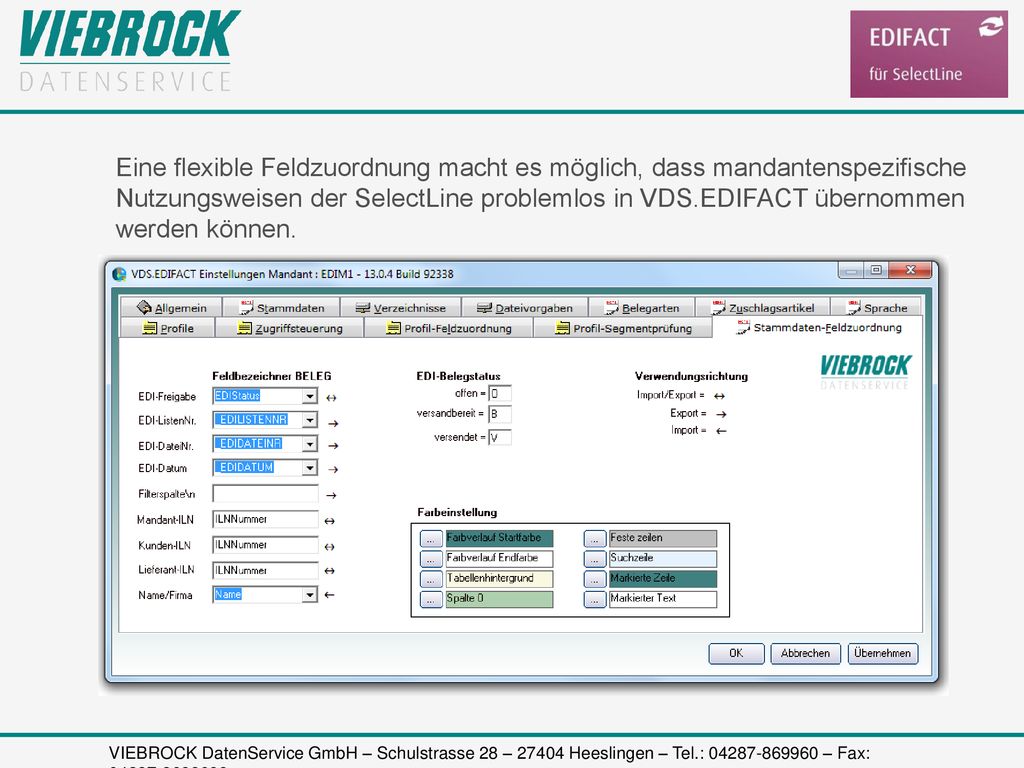This screenshot has height=768, width=1024.
Task: Click the Filterspalte input field
Action: click(x=265, y=494)
